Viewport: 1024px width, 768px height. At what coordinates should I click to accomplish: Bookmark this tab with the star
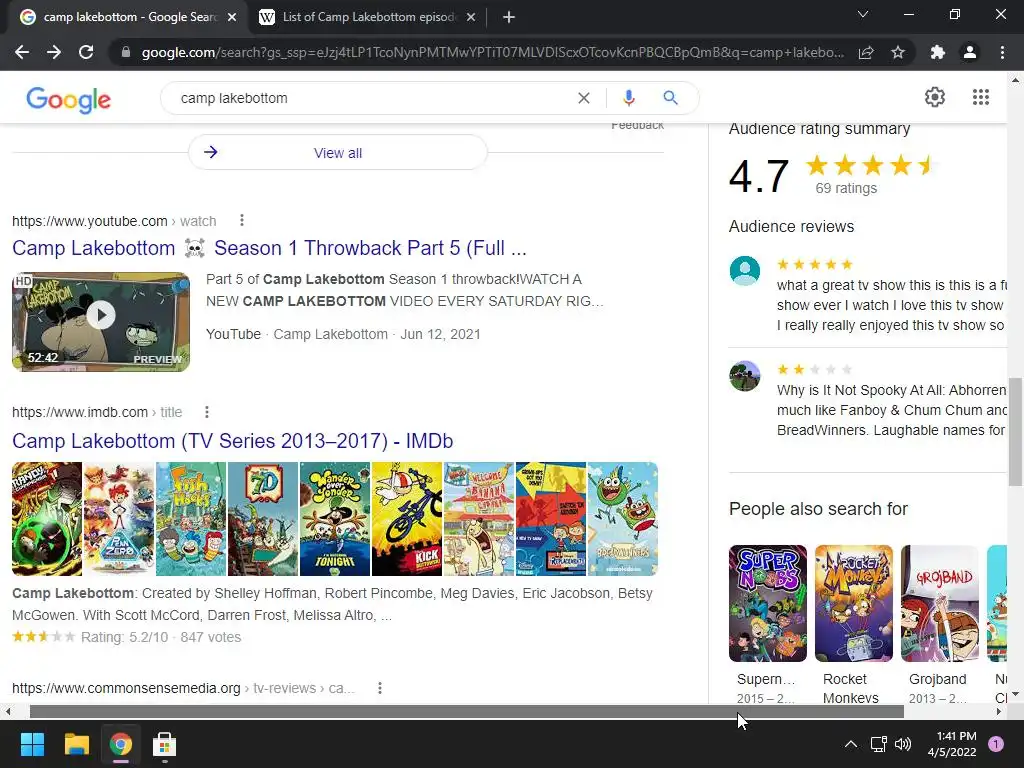tap(898, 52)
